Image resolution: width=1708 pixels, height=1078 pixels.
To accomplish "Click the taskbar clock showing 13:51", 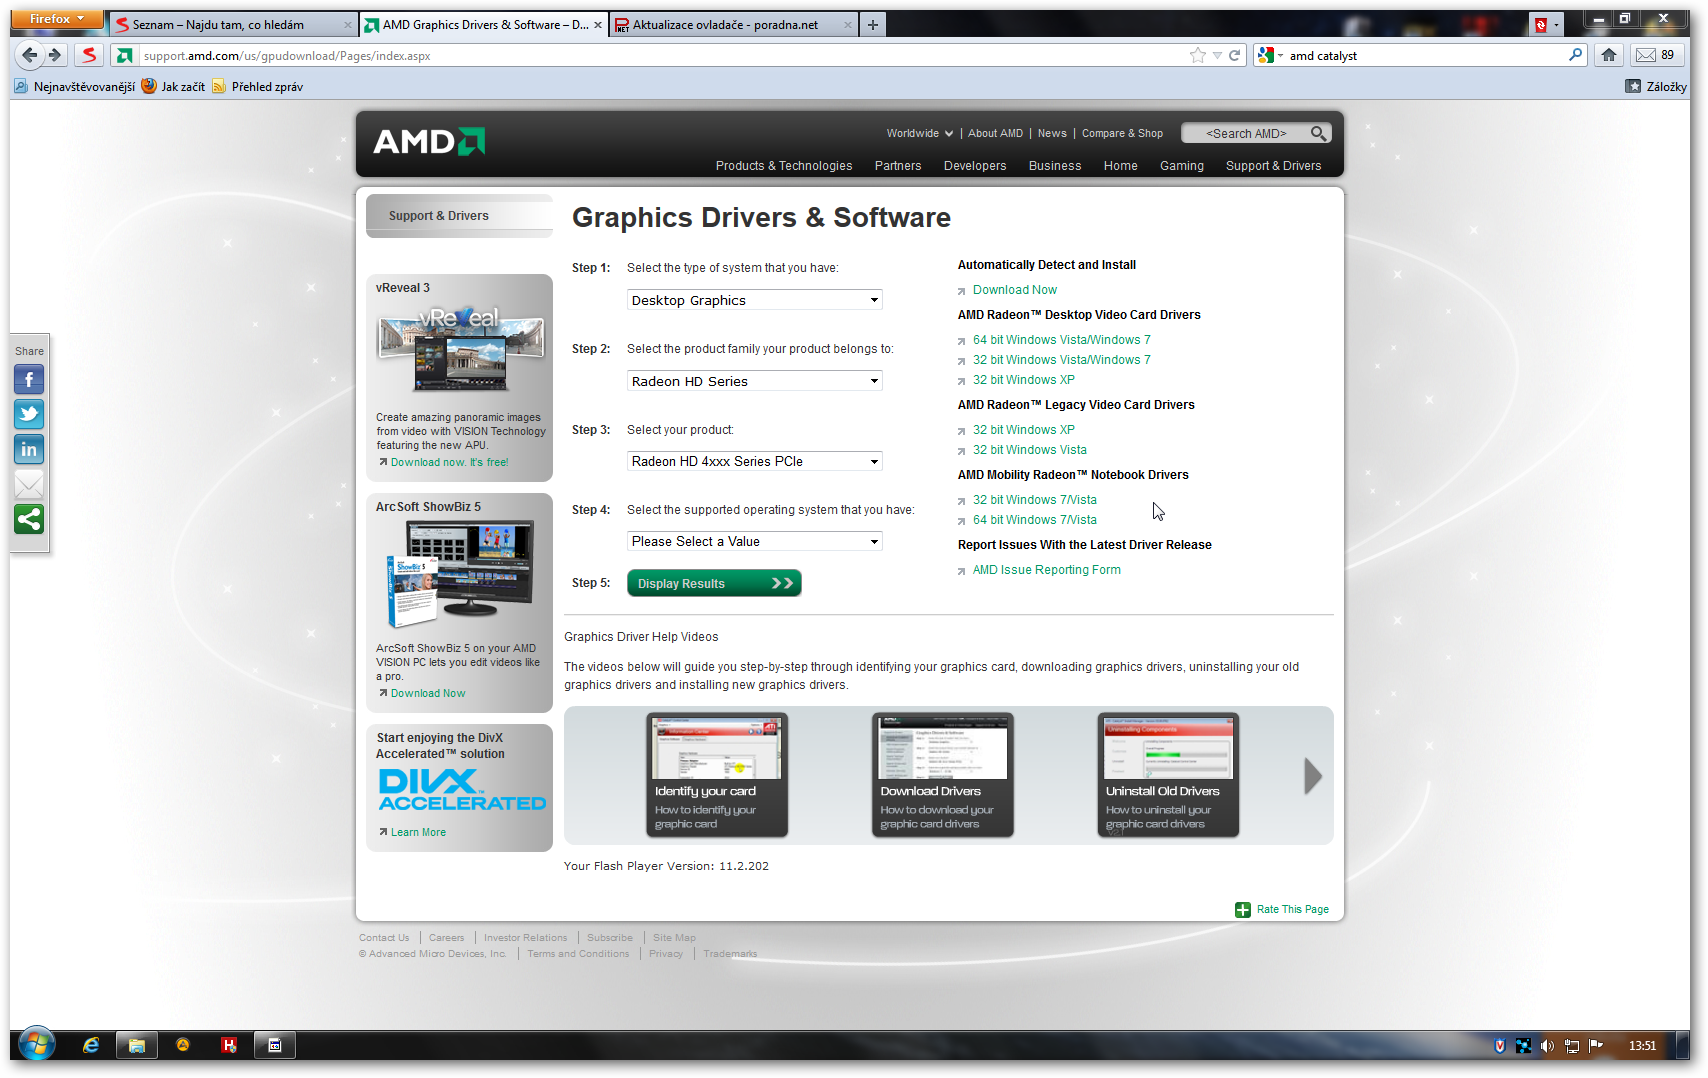I will tap(1642, 1046).
